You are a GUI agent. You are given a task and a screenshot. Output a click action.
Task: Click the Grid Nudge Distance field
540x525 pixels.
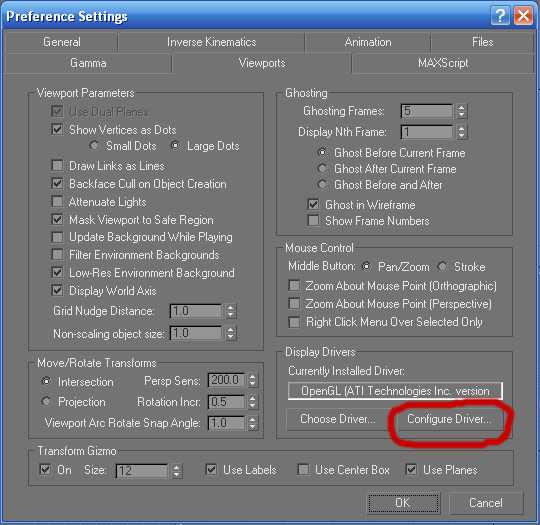[196, 311]
